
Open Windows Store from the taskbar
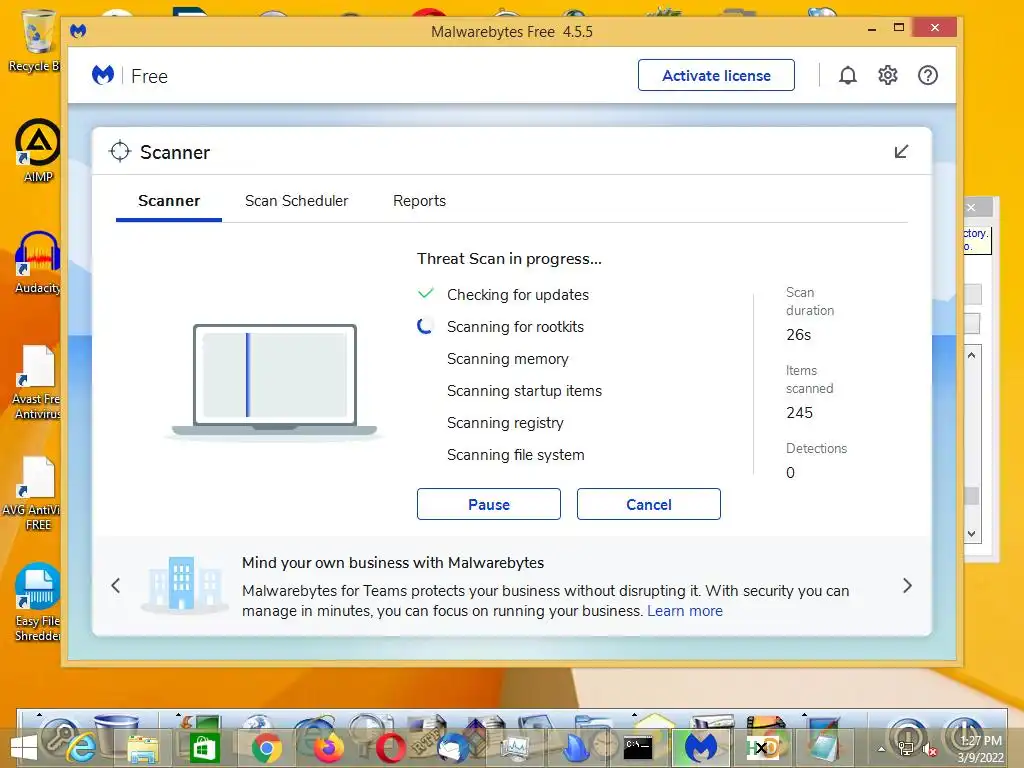click(x=204, y=748)
